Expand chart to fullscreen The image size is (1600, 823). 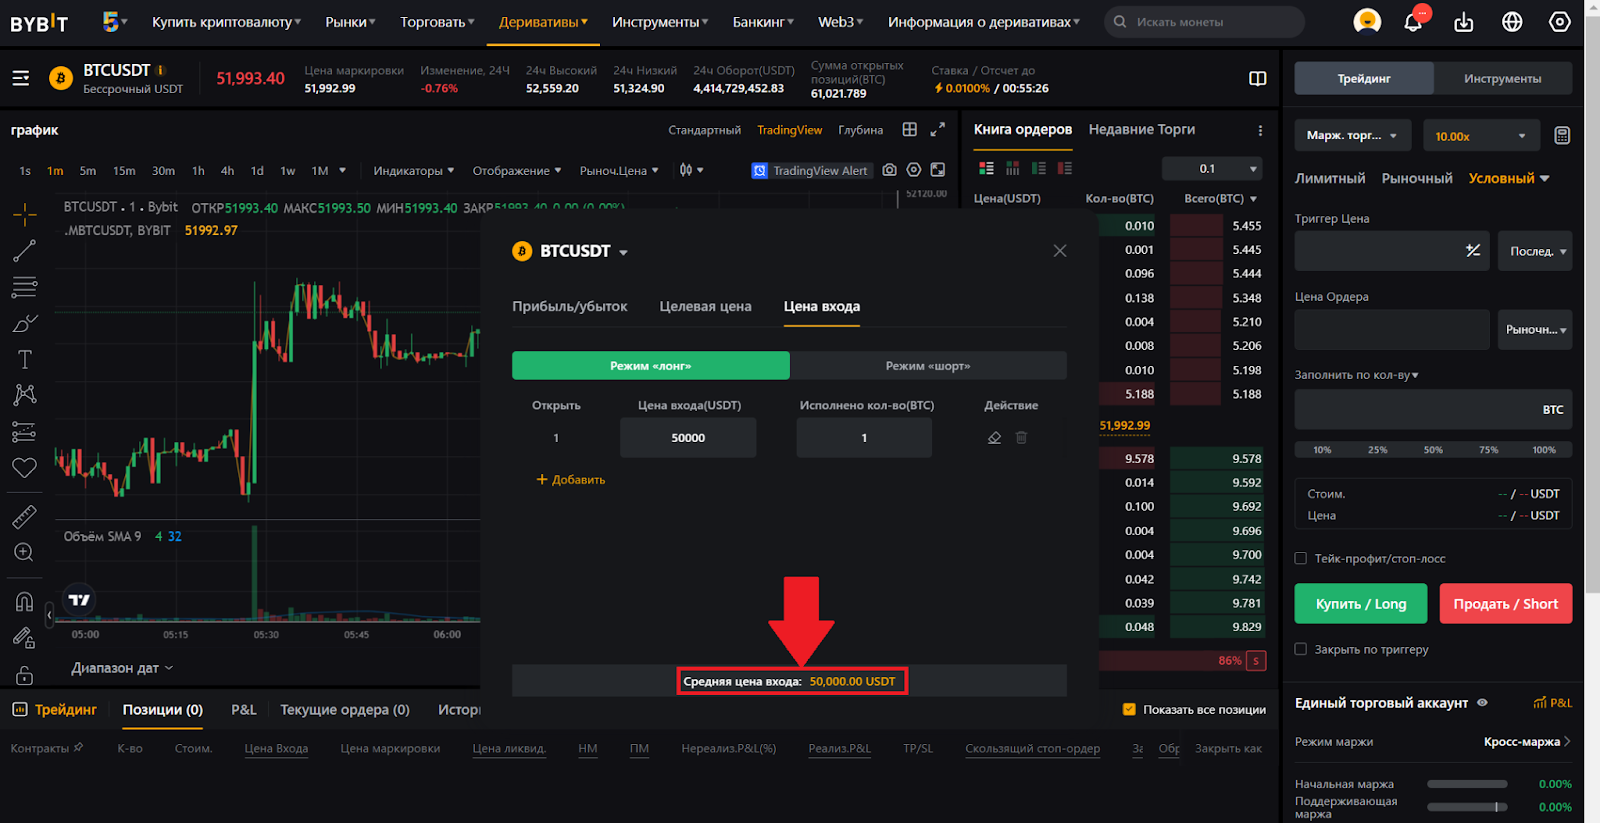click(x=937, y=129)
